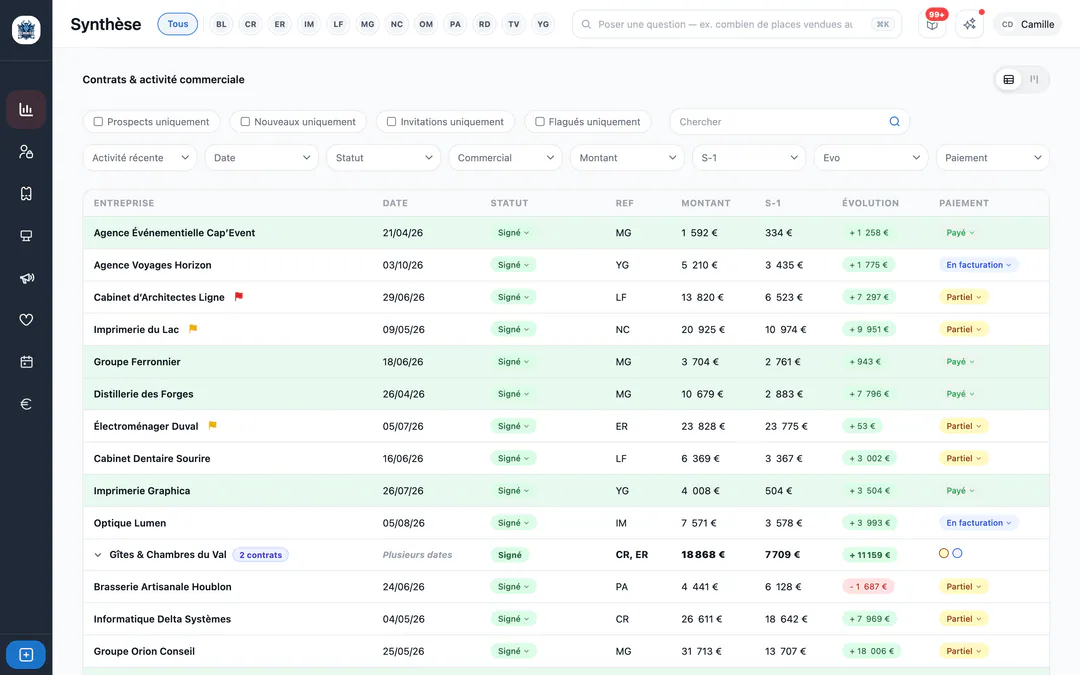Click the +18 006 € evolution badge

(871, 651)
